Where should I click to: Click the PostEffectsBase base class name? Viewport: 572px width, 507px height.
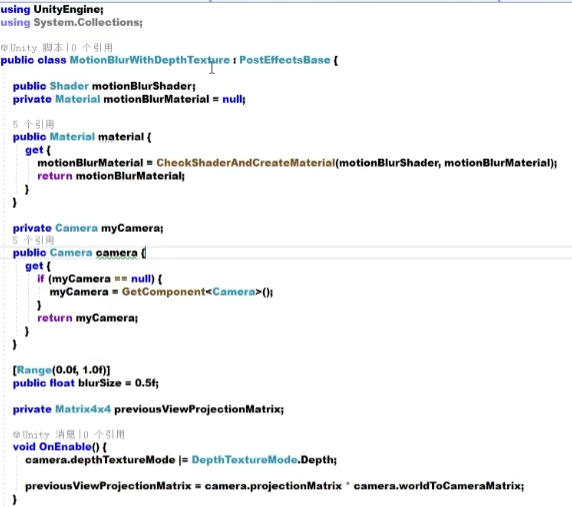point(285,60)
